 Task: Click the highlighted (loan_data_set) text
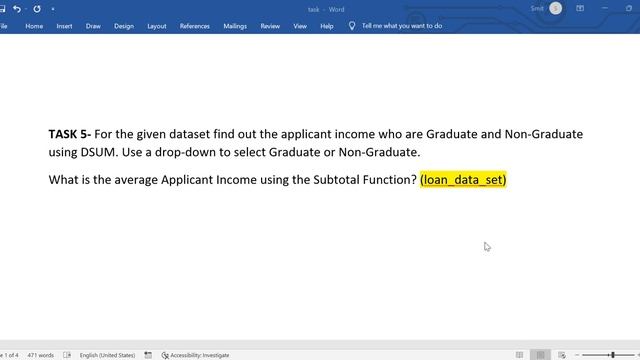tap(463, 180)
